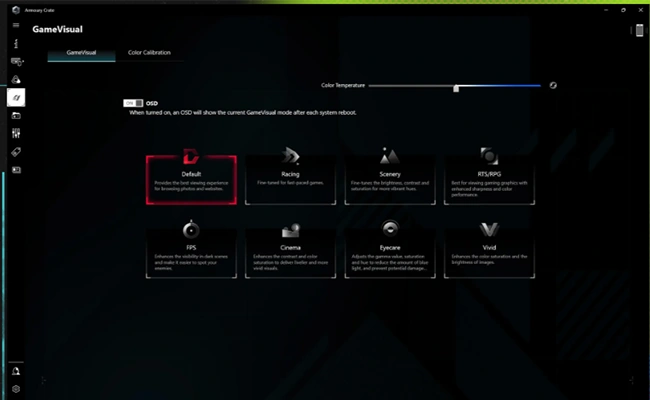Open the Featured deals tag icon
The height and width of the screenshot is (400, 650).
coord(16,152)
